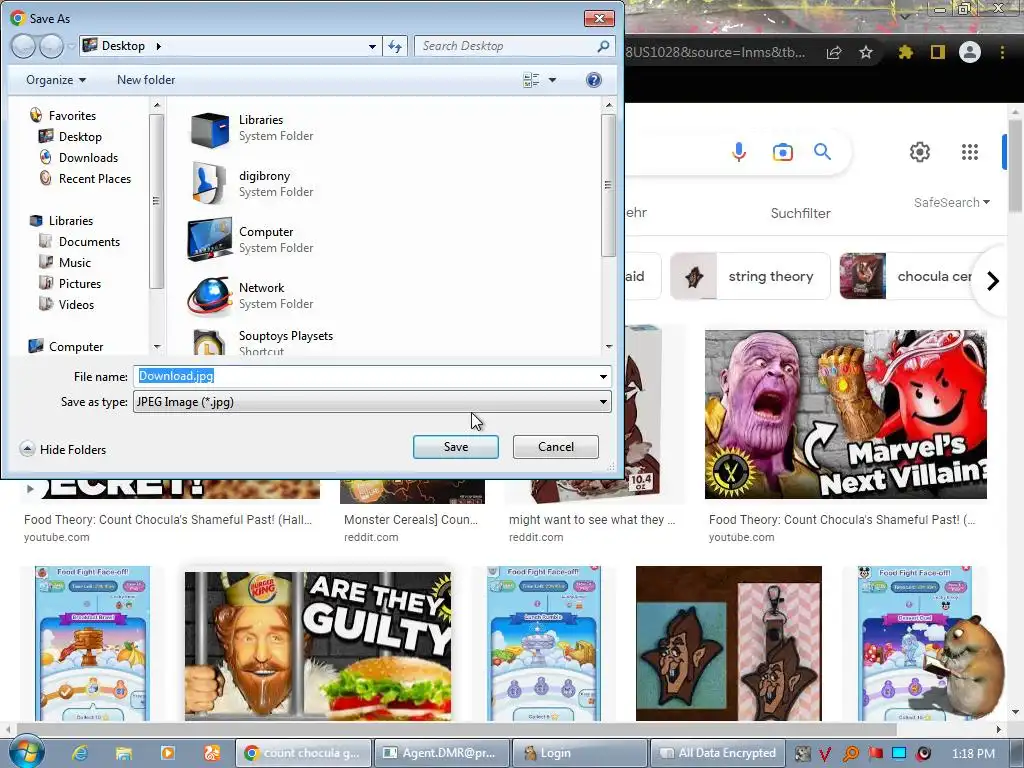Select the digibrony system folder icon
The height and width of the screenshot is (768, 1024).
click(x=210, y=184)
